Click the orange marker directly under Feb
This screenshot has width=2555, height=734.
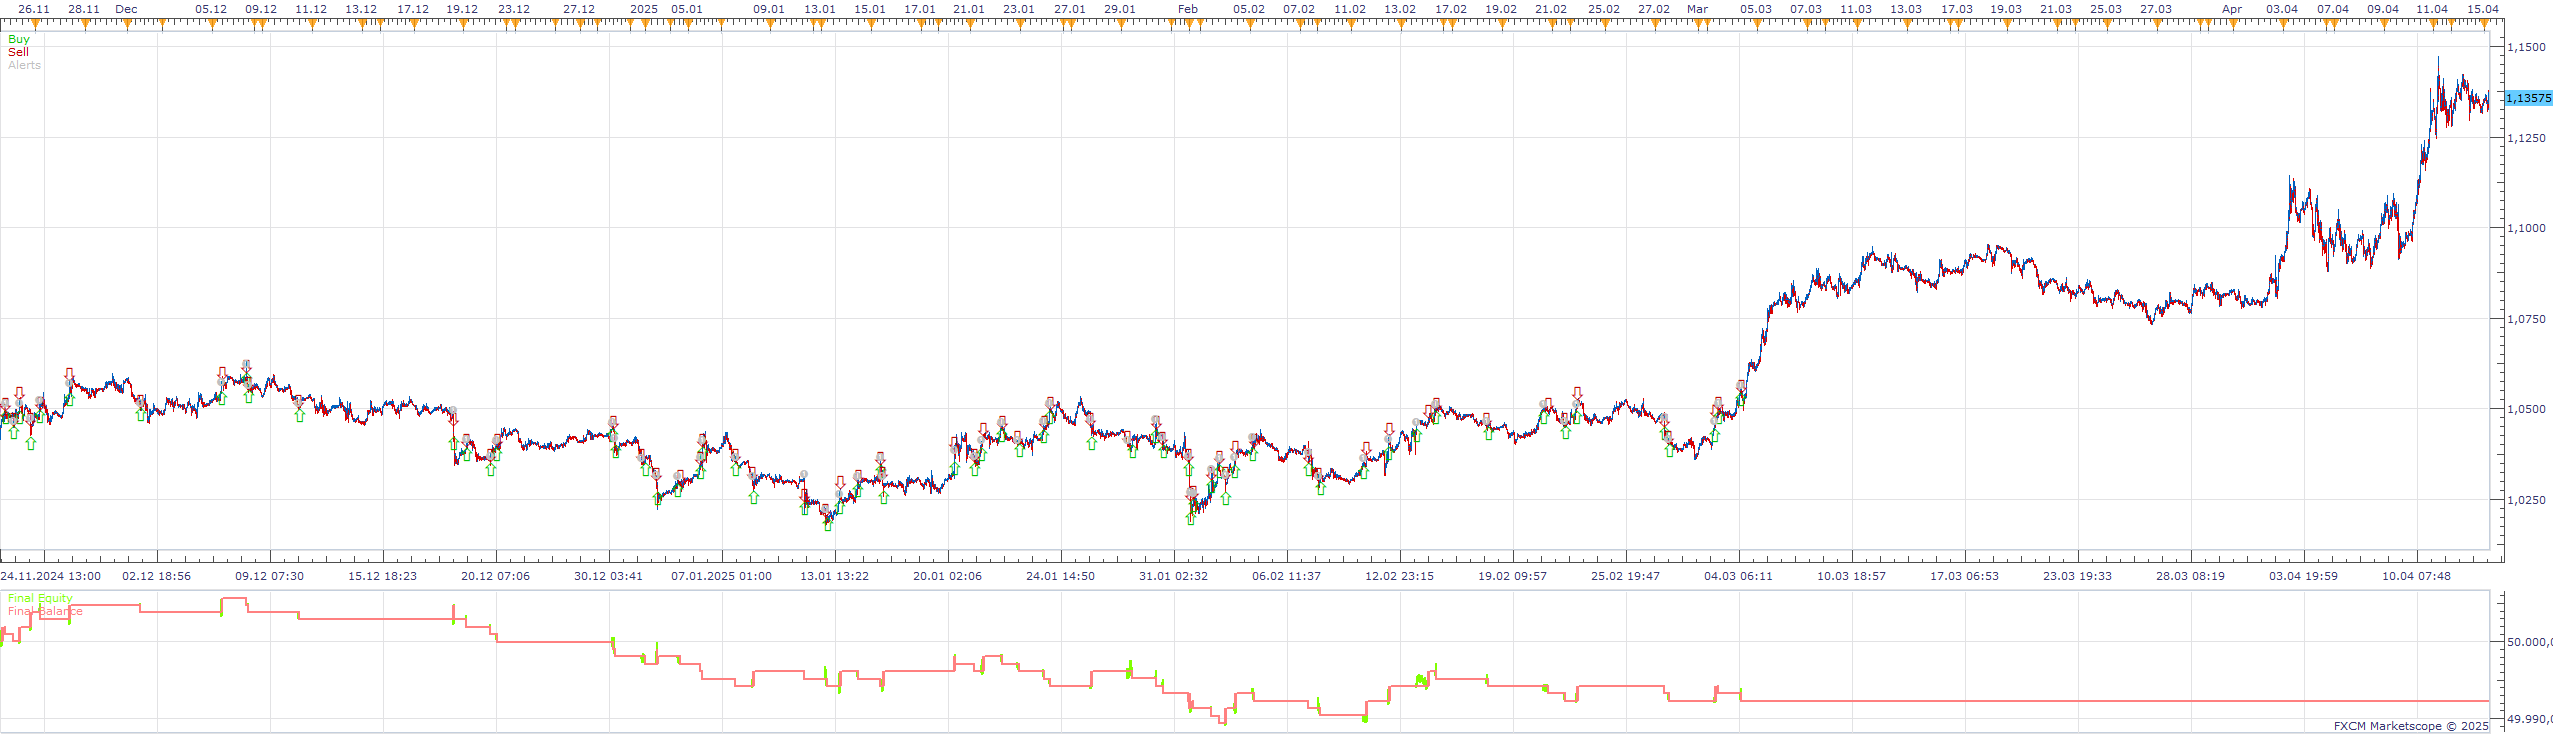pos(1188,25)
